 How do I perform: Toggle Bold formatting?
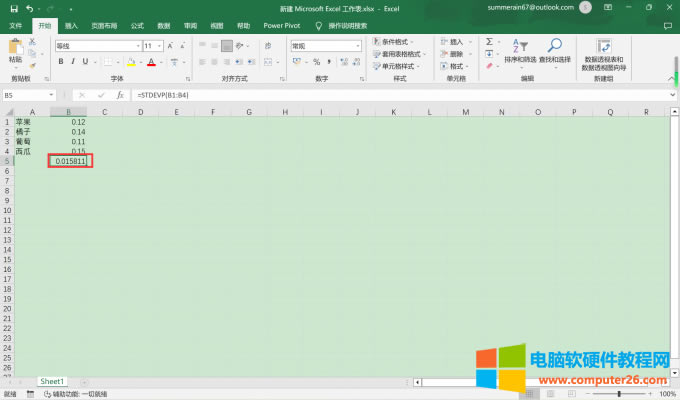(60, 61)
